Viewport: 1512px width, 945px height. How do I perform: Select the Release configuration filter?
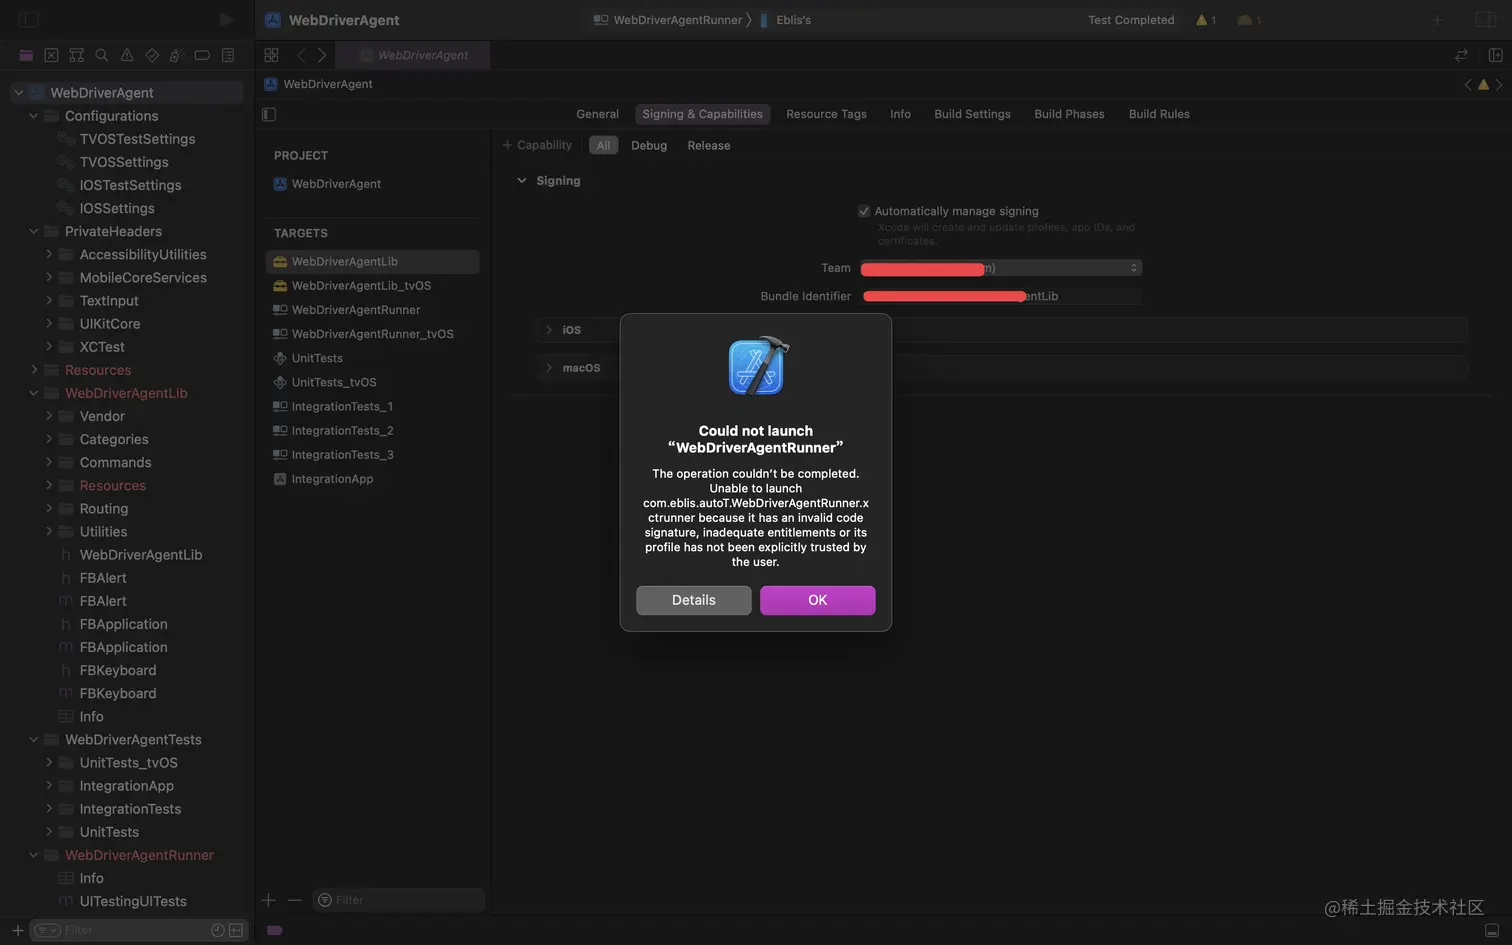pos(709,146)
